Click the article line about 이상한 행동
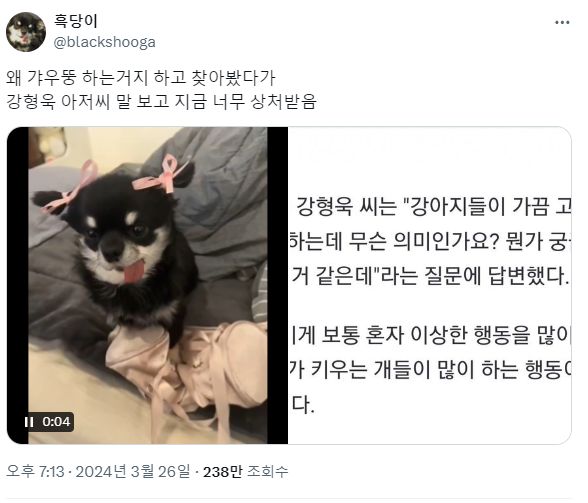Screen dimensions: 588x503 [x=430, y=335]
